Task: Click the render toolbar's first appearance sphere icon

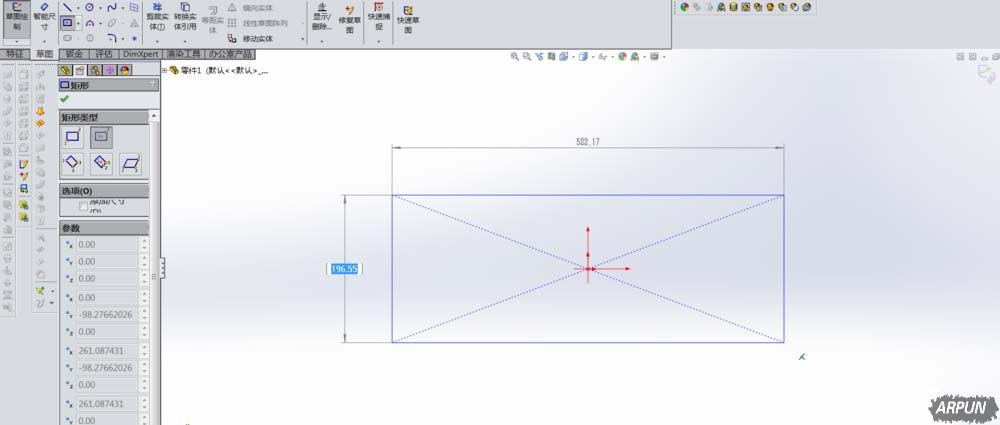Action: (684, 7)
